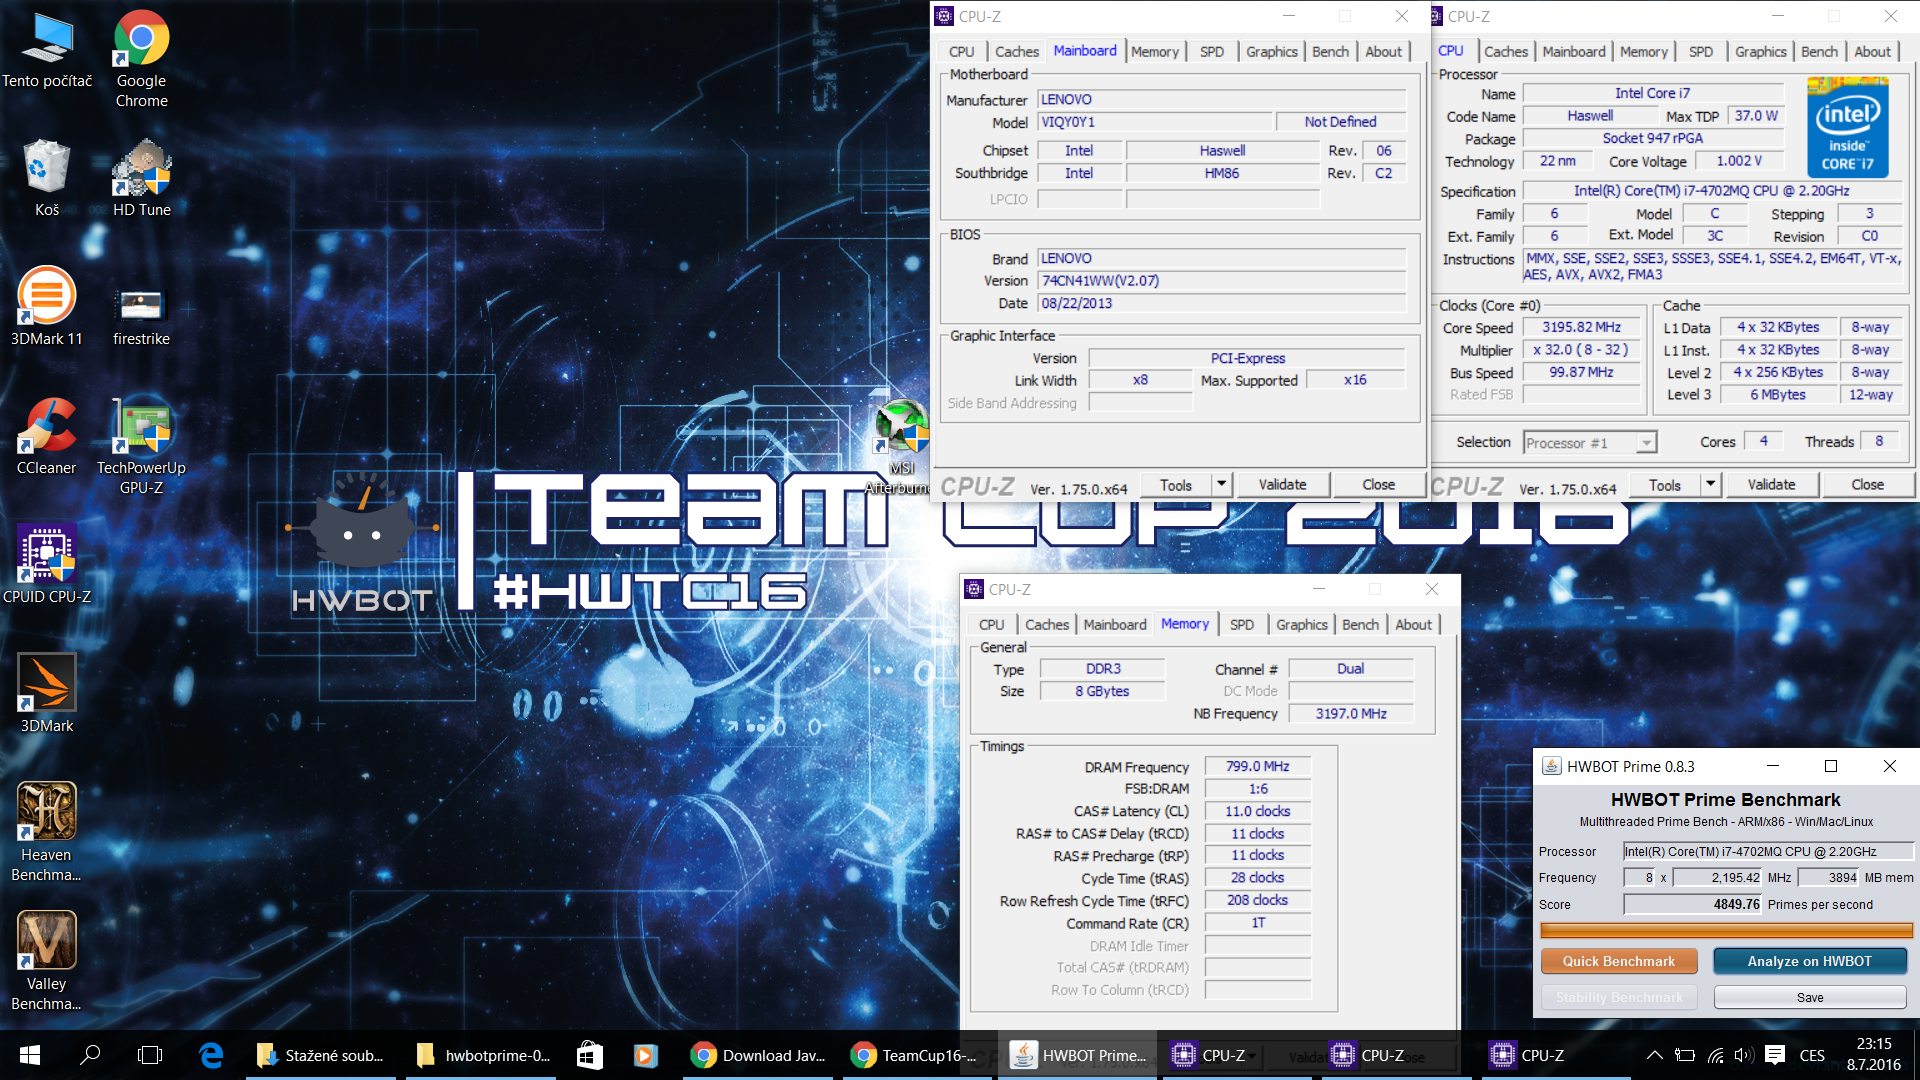
Task: Launch 3DMark 11 shortcut
Action: point(47,307)
